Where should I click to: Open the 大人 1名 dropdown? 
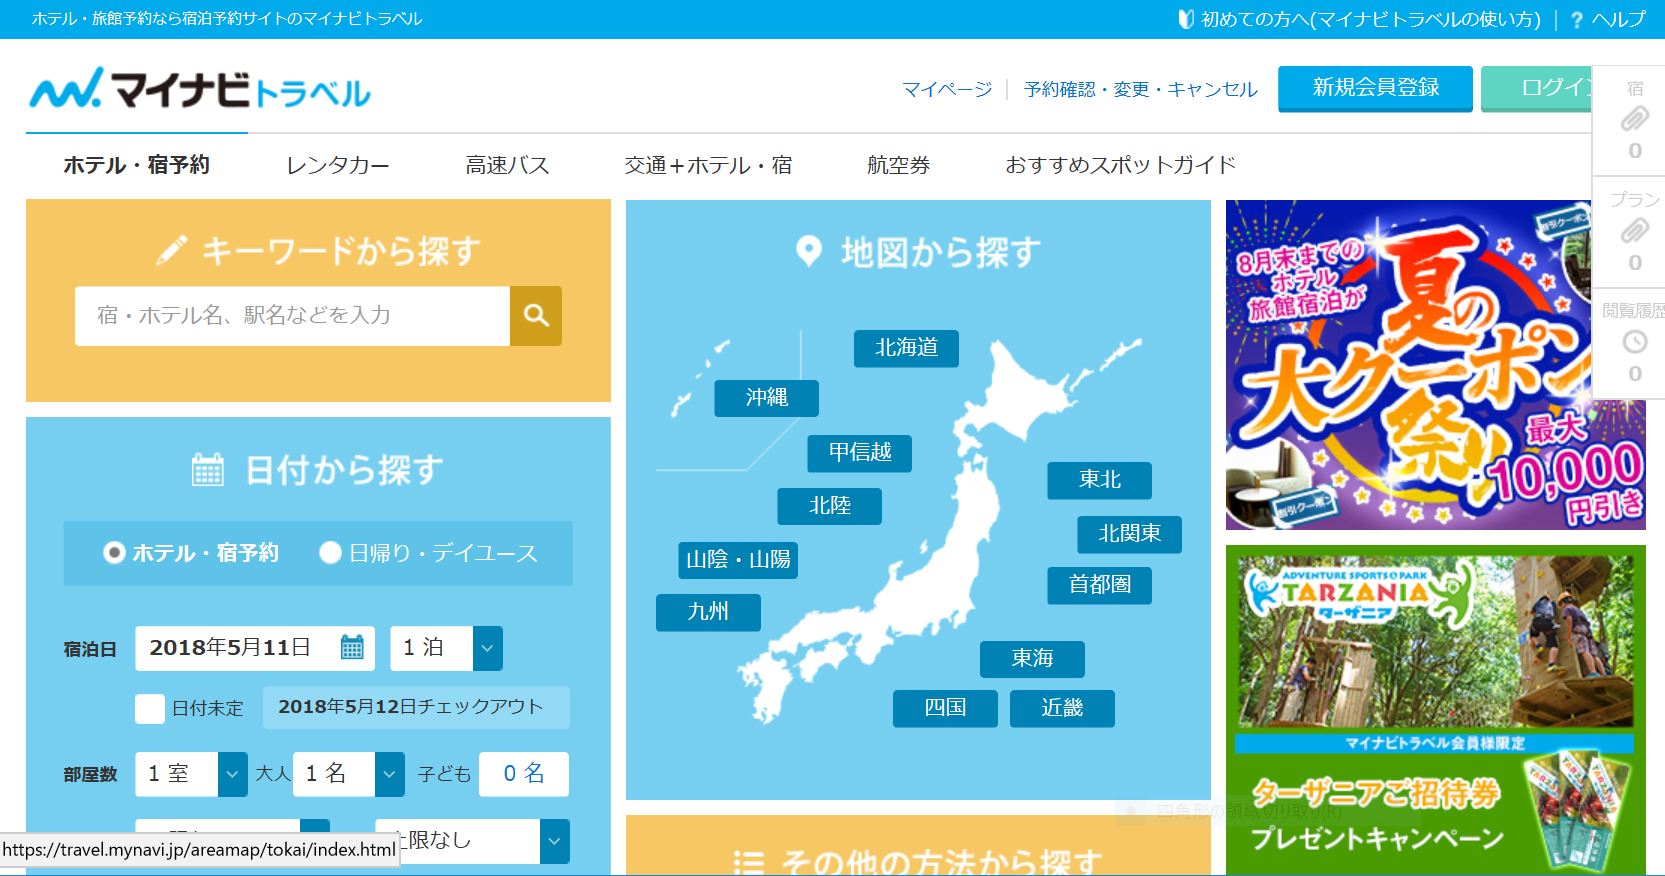(348, 774)
